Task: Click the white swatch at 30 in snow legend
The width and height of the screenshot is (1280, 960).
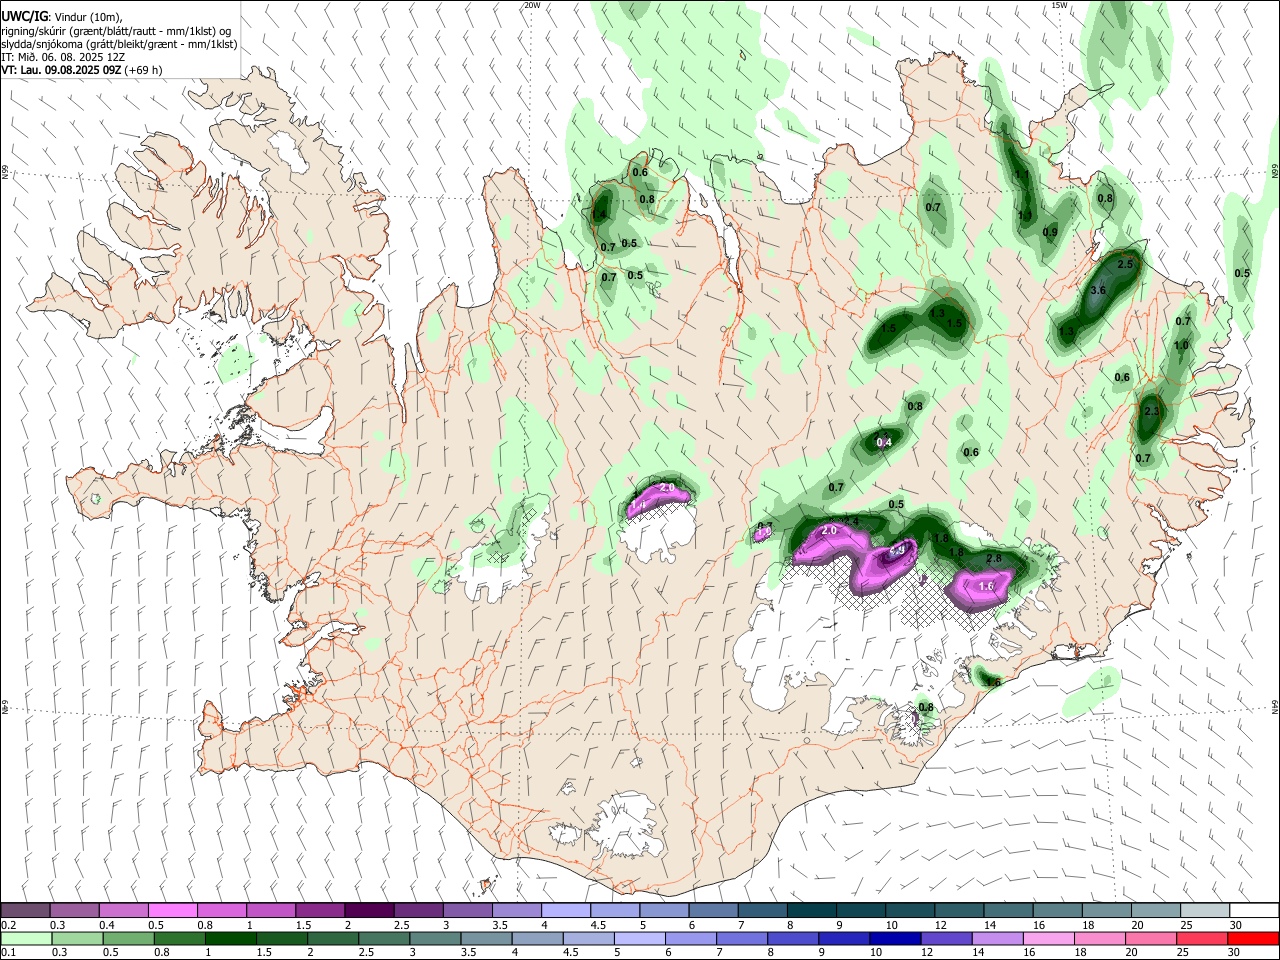Action: (1253, 910)
